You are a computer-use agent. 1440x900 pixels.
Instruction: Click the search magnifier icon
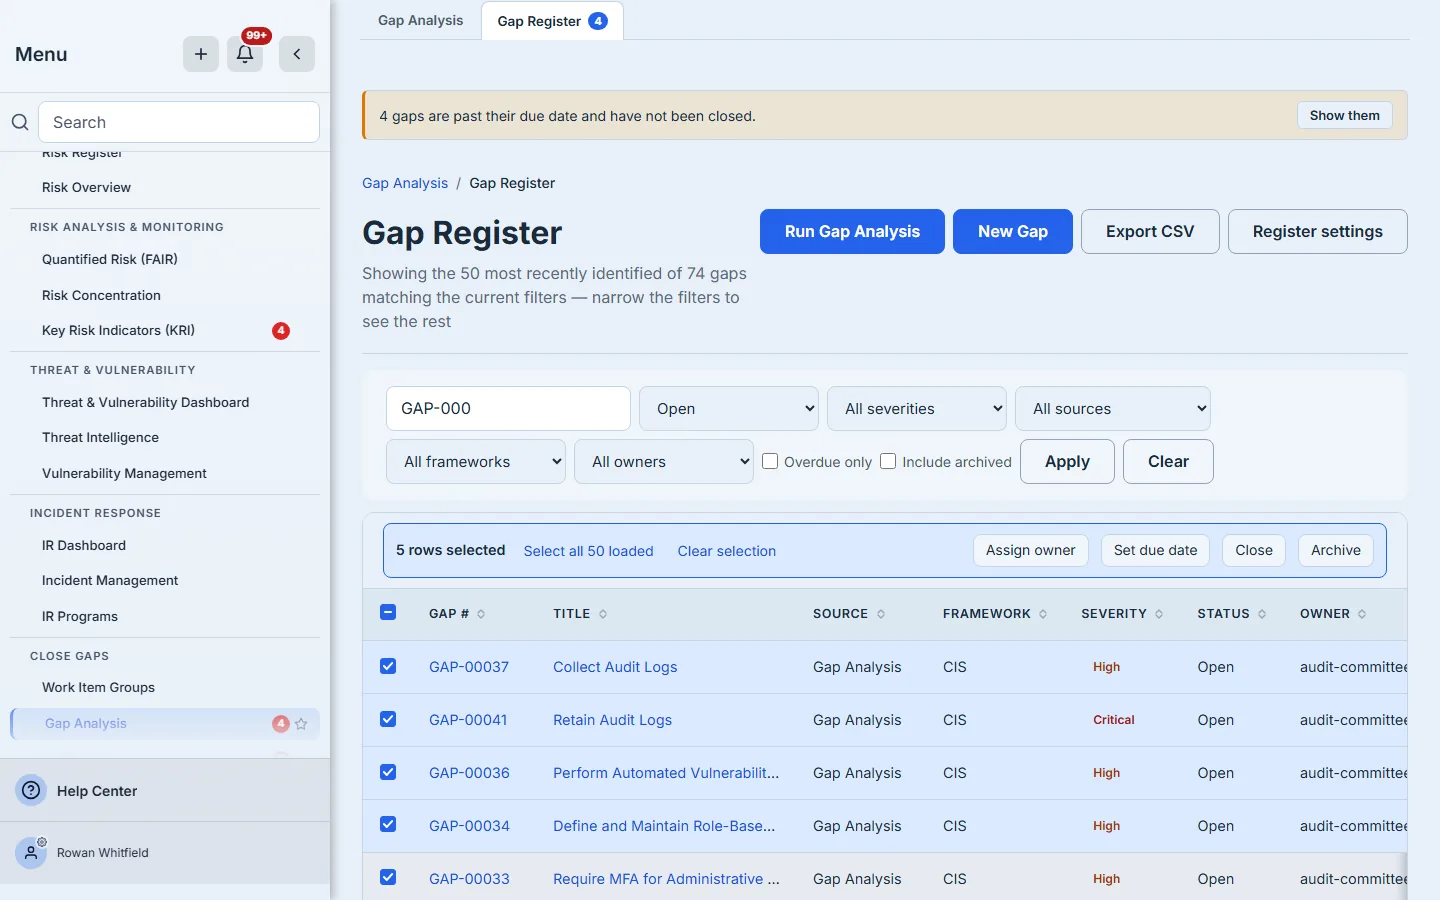pyautogui.click(x=20, y=122)
